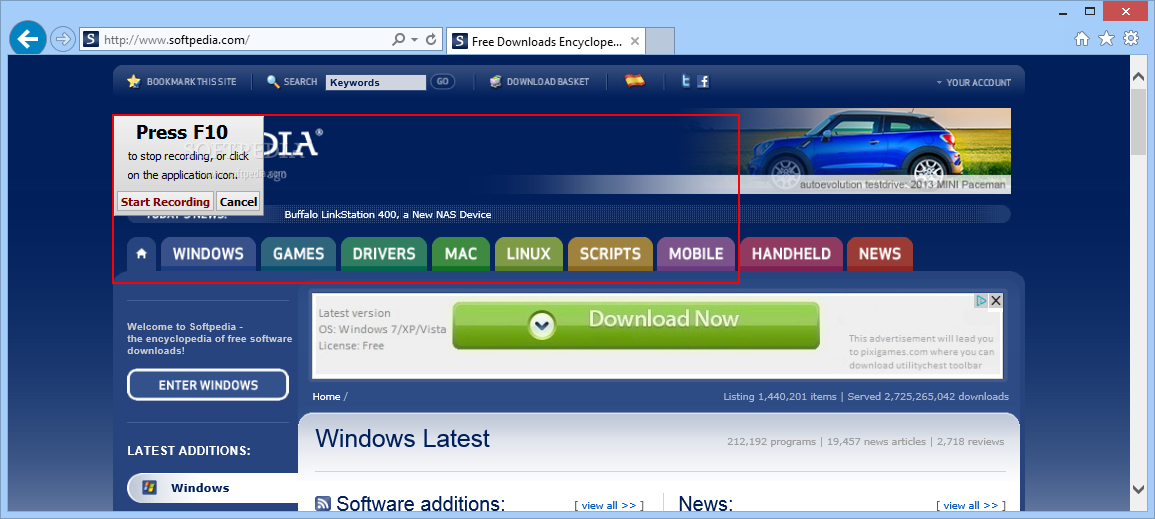Click the 'Listing 1,440,201 items' text
Viewport: 1155px width, 519px height.
pyautogui.click(x=780, y=396)
